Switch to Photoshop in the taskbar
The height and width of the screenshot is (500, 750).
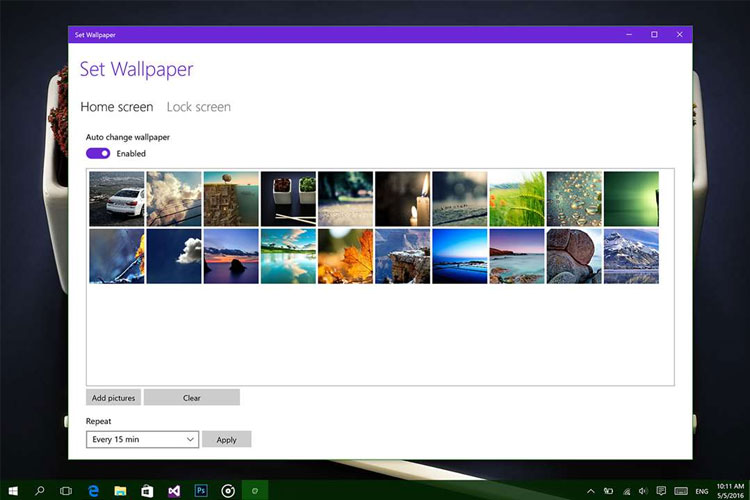click(x=201, y=490)
